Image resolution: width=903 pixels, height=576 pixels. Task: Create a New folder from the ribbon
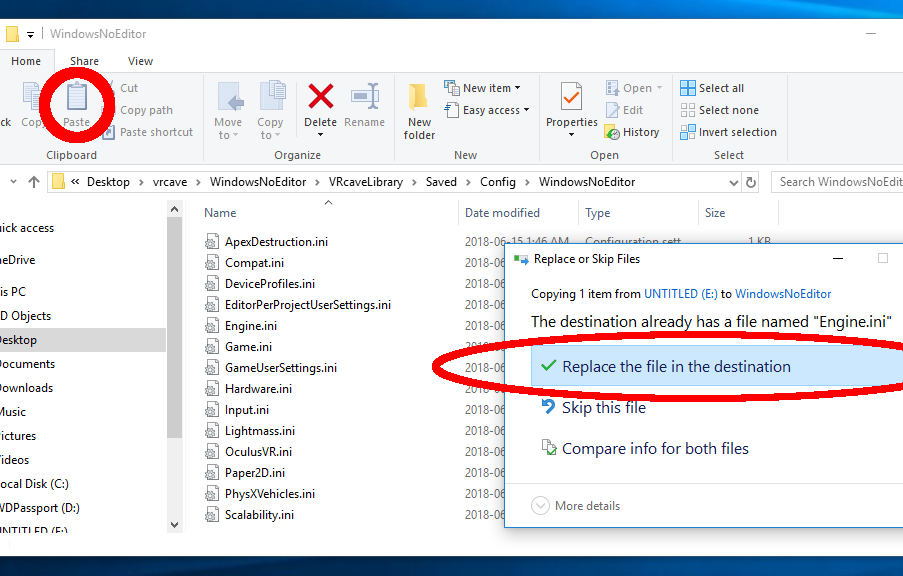419,110
